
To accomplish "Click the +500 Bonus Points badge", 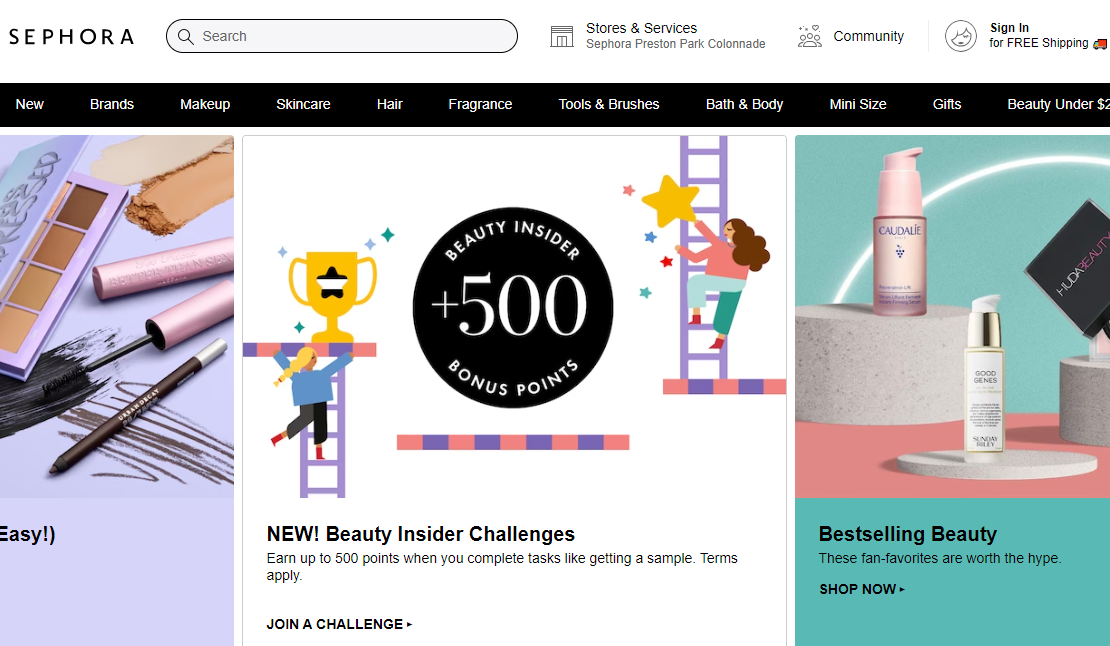I will tap(513, 307).
